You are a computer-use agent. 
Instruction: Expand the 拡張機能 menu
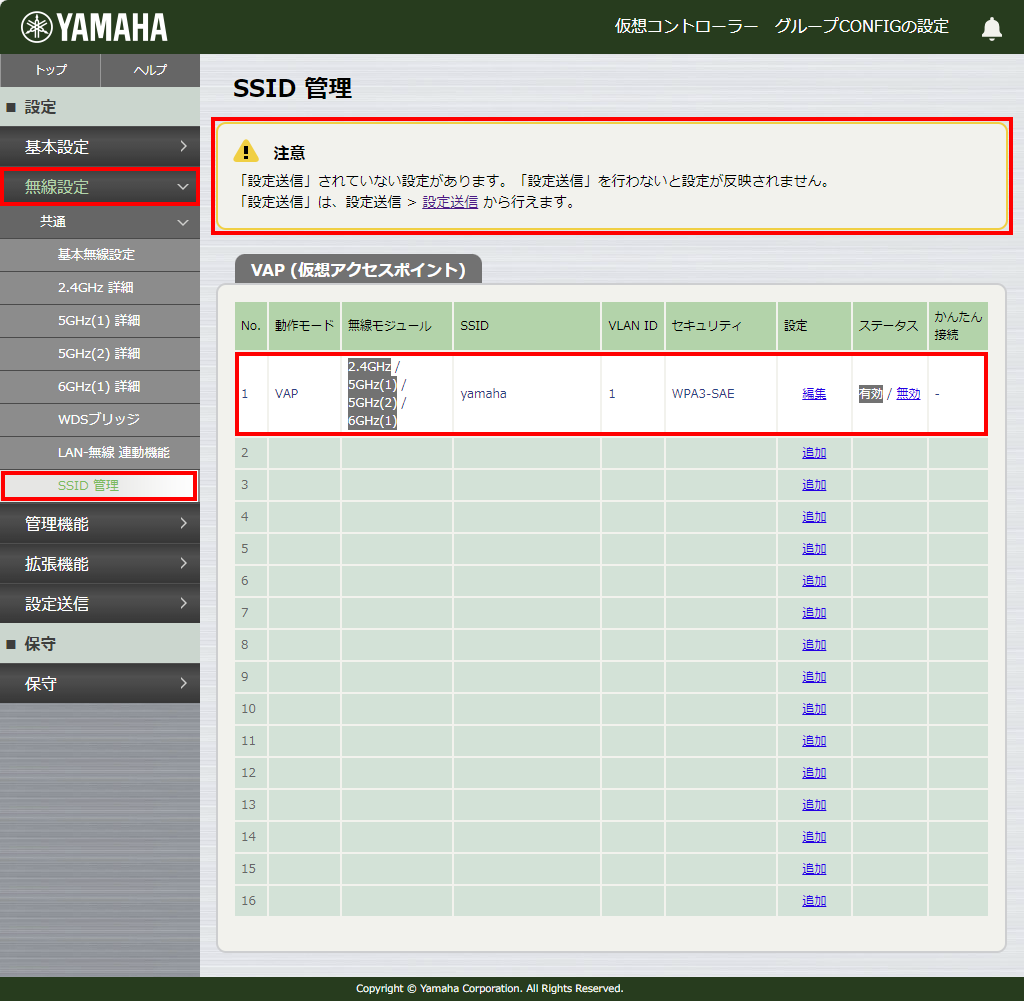coord(100,564)
